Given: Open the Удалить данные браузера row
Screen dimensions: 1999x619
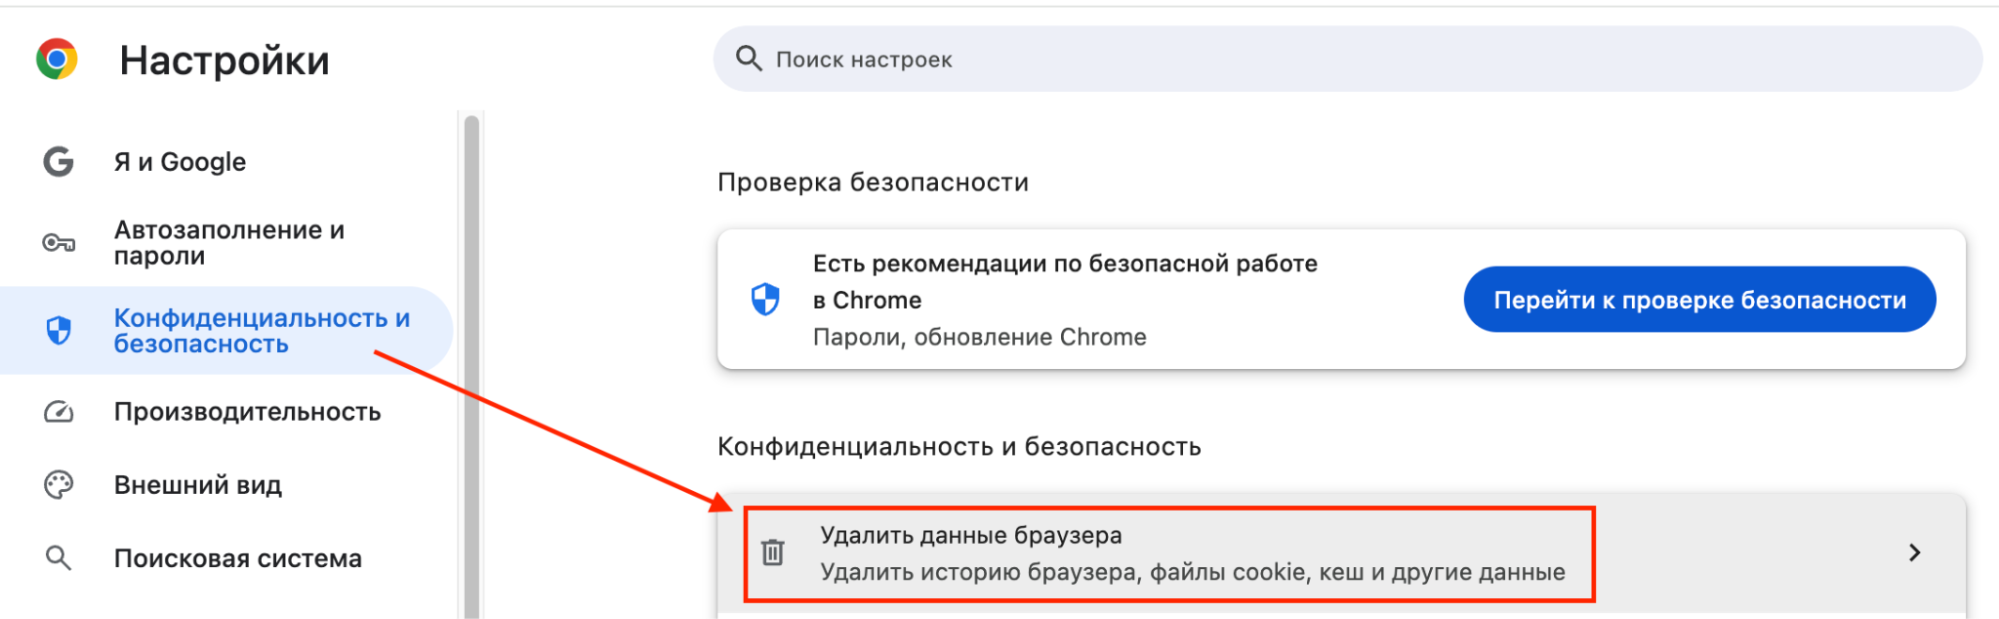Looking at the screenshot, I should 1341,553.
